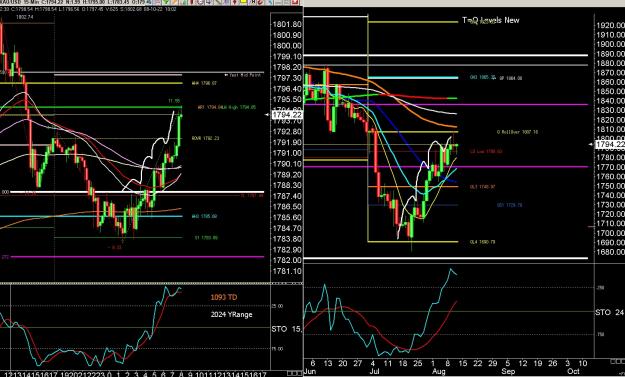Click the 'STO 24' indicator label on right chart
Image resolution: width=625 pixels, height=377 pixels.
point(609,312)
